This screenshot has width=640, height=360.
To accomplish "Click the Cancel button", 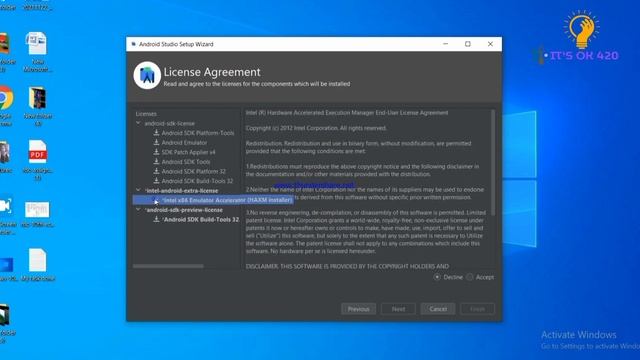I will 438,309.
